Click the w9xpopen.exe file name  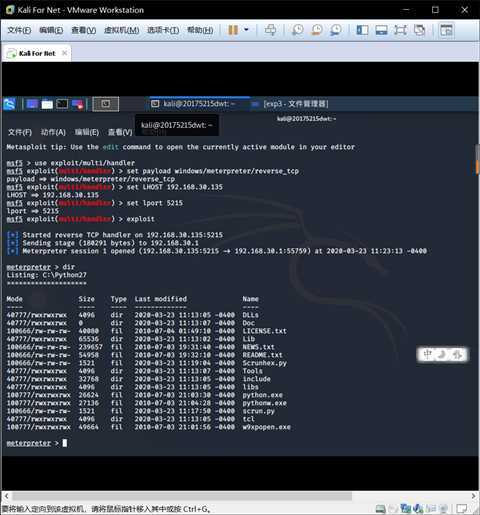pyautogui.click(x=267, y=427)
